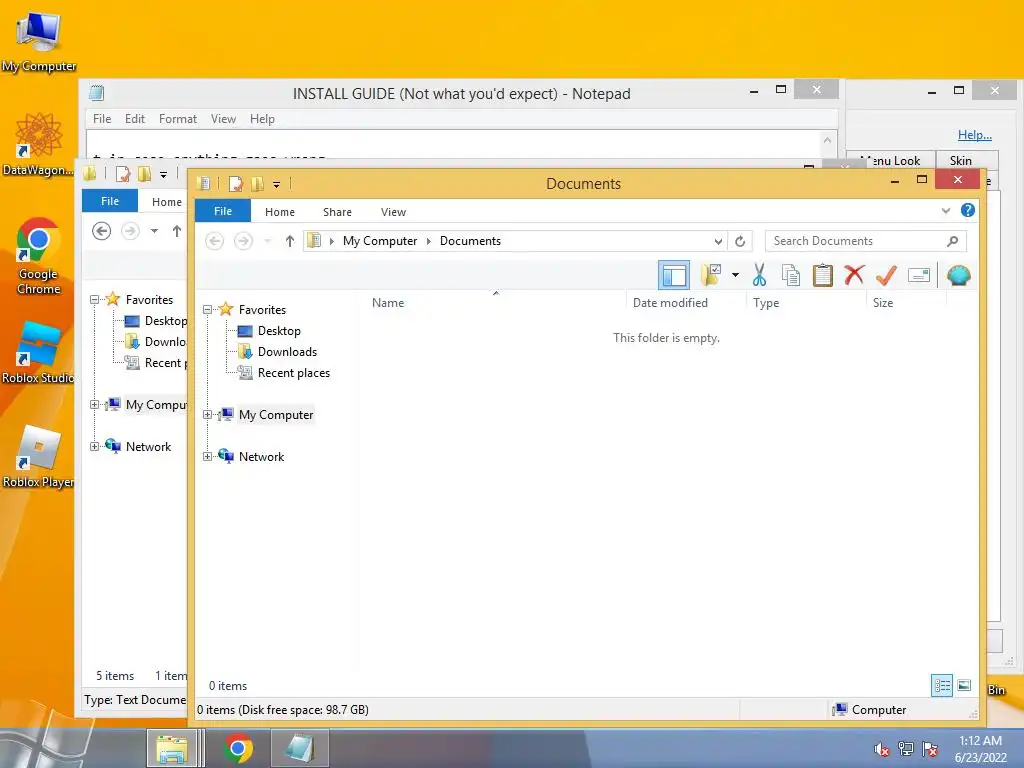Click New folder icon in Documents quick access toolbar
Screen dimensions: 1024x768
click(257, 184)
